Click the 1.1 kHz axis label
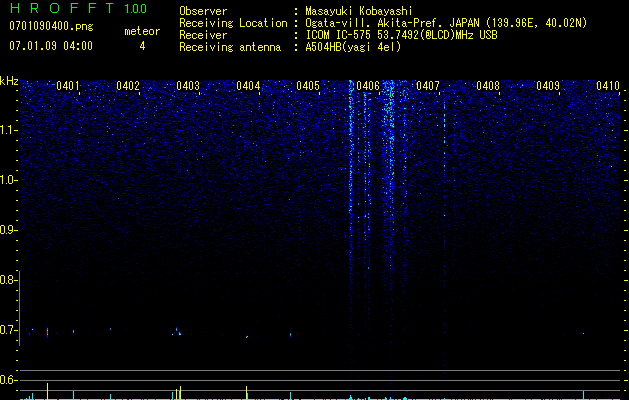This screenshot has width=629, height=400. point(8,130)
